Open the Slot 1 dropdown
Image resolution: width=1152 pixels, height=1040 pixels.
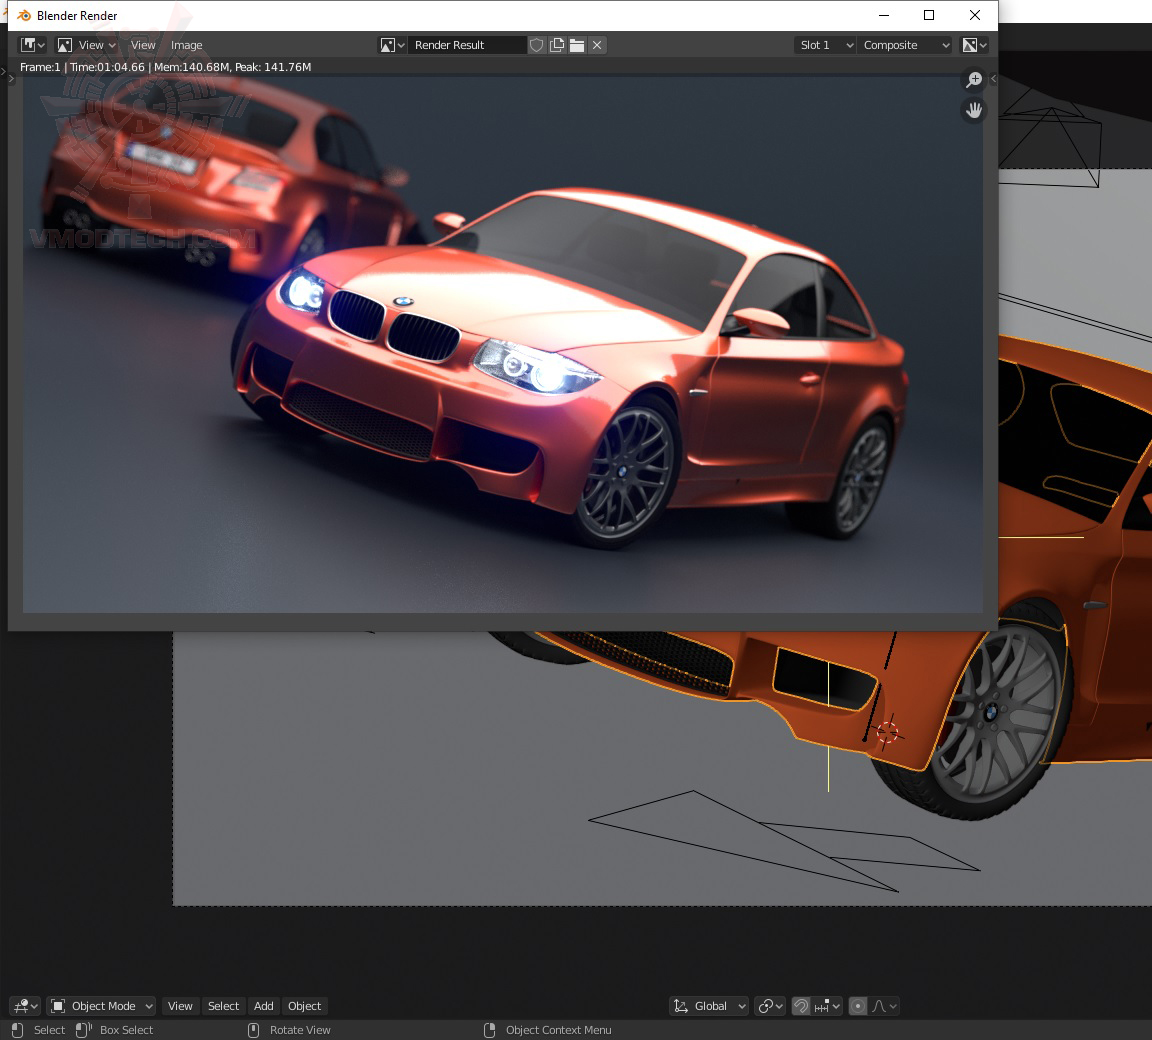[824, 46]
